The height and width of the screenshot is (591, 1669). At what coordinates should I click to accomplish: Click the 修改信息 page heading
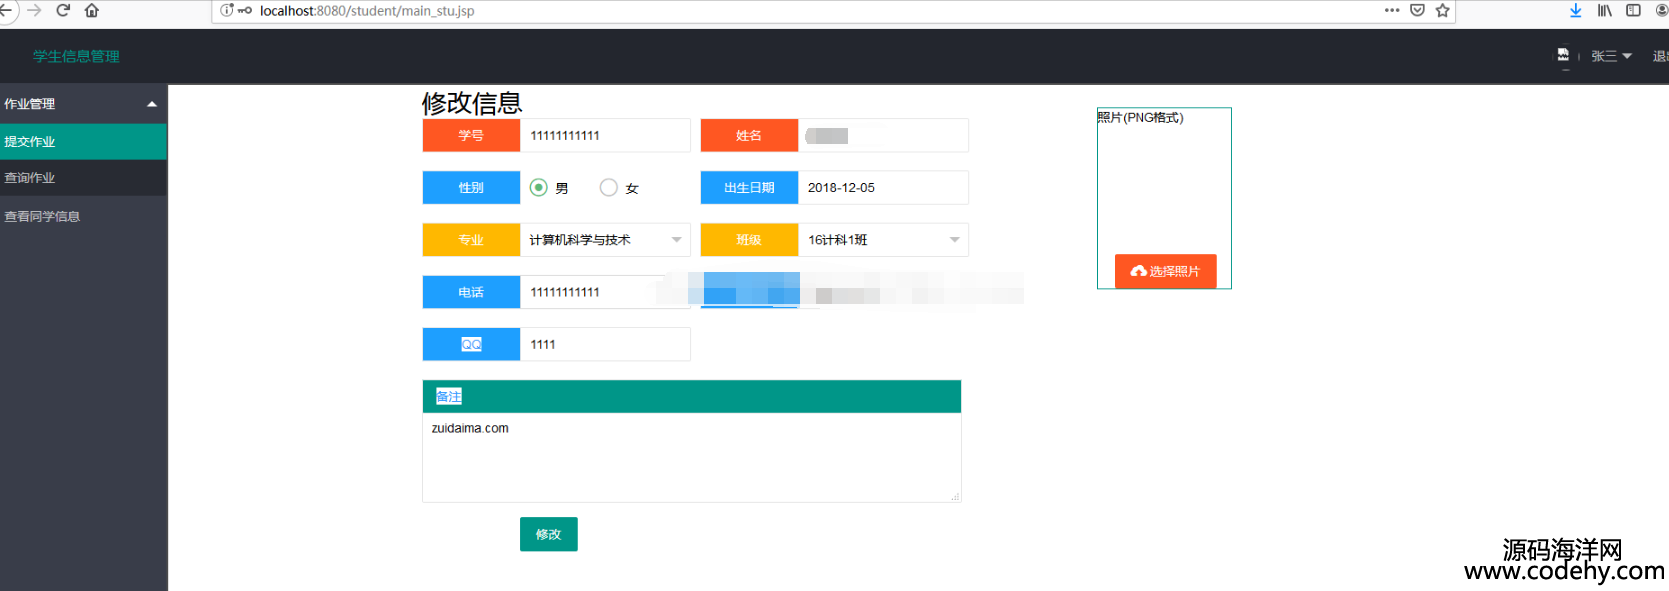(472, 103)
